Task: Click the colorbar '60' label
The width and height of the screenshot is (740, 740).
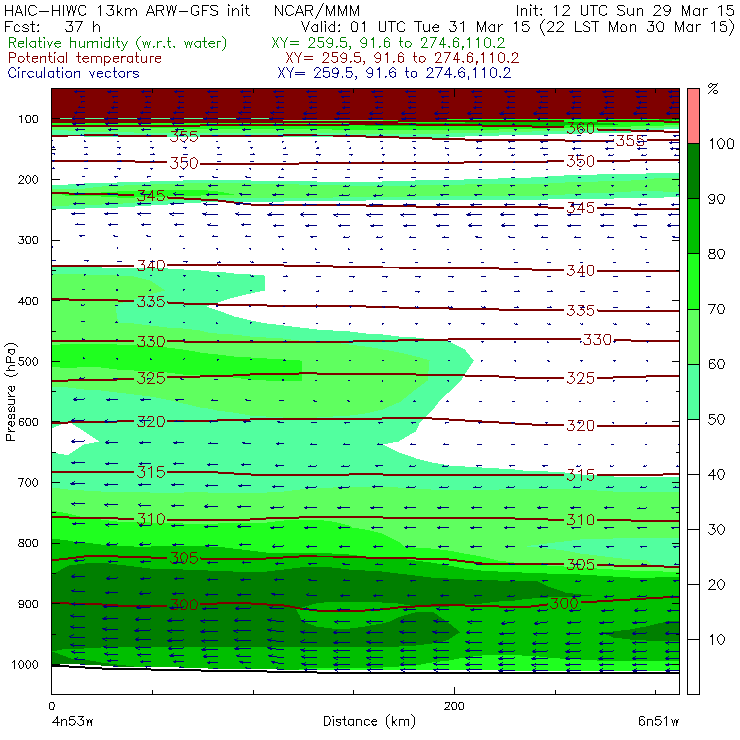Action: click(716, 364)
